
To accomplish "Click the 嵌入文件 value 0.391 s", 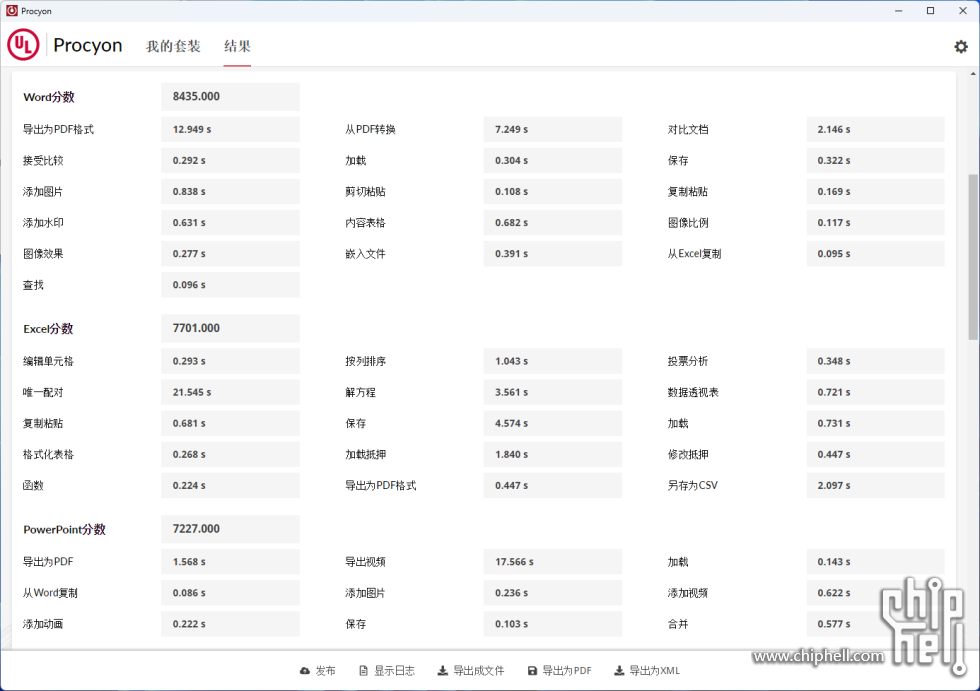I will click(552, 254).
